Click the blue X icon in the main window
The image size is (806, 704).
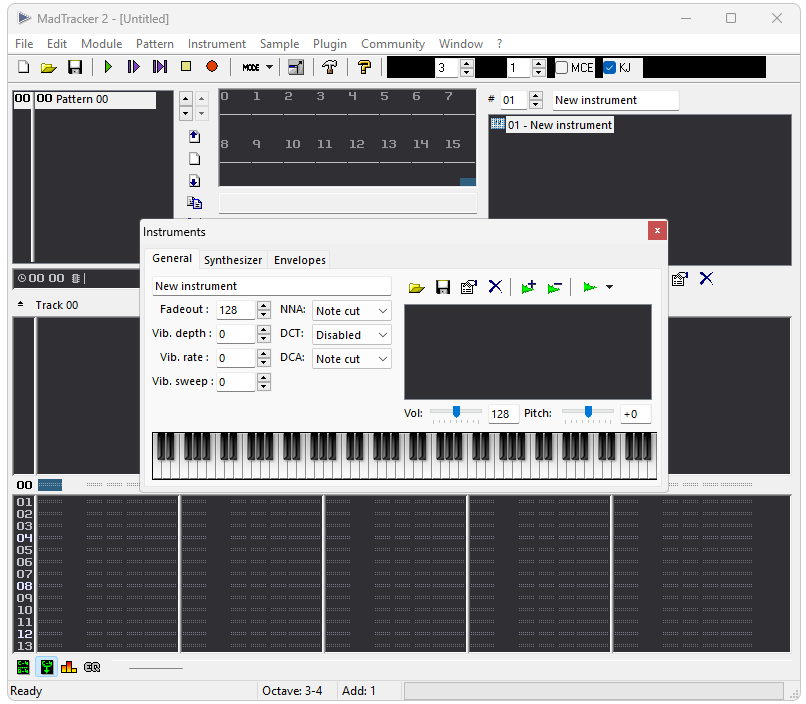[706, 279]
